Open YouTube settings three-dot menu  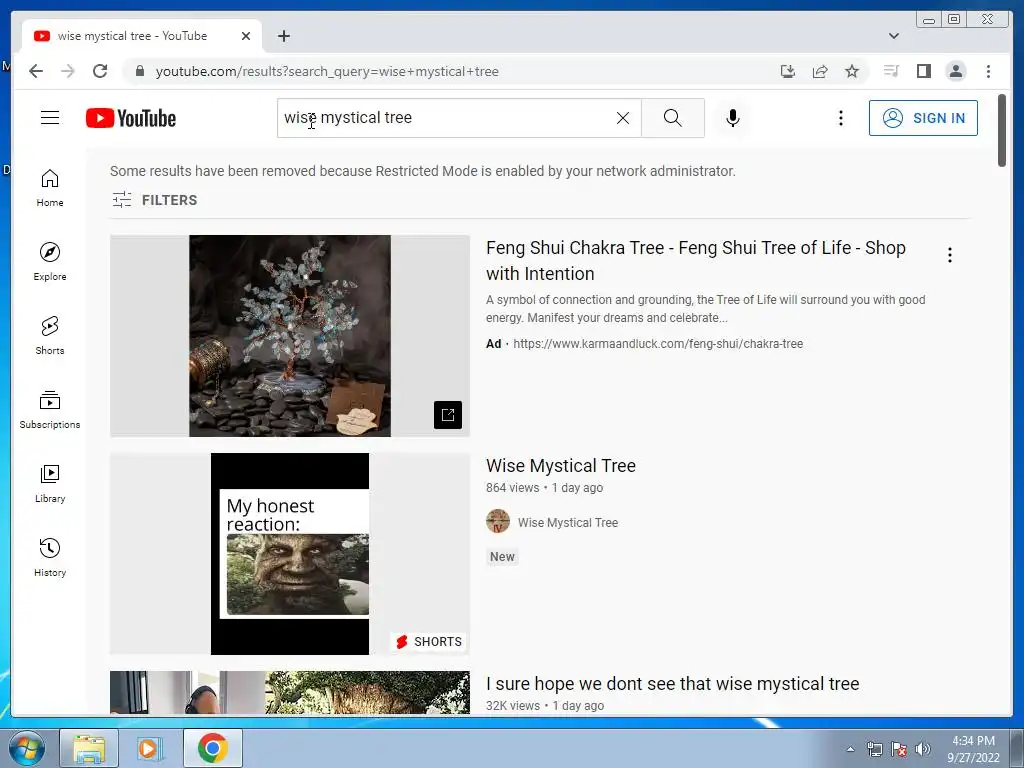coord(840,118)
